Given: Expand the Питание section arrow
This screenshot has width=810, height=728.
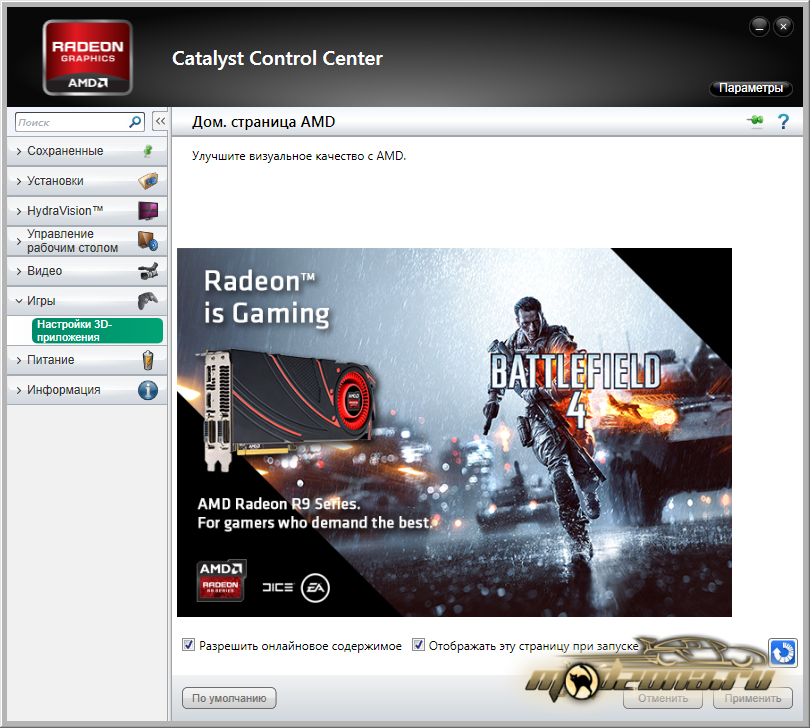Looking at the screenshot, I should pos(19,360).
